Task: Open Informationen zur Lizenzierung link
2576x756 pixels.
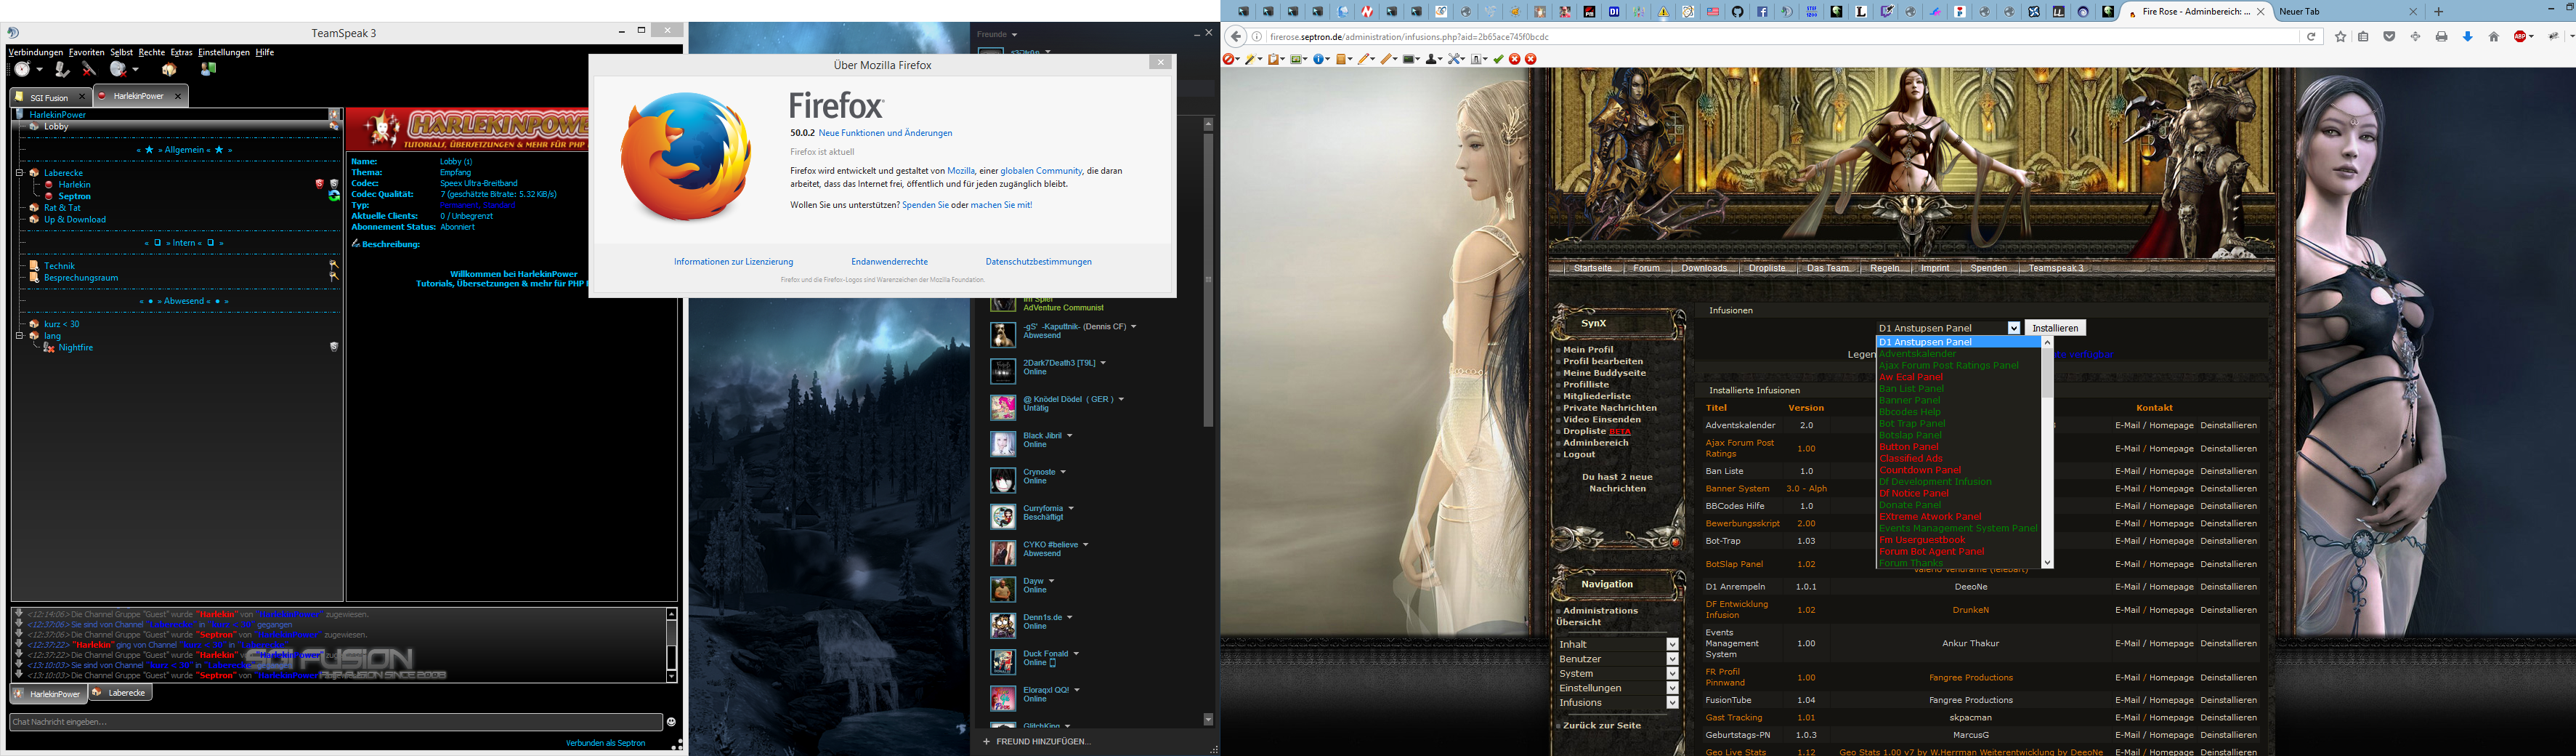Action: 733,262
